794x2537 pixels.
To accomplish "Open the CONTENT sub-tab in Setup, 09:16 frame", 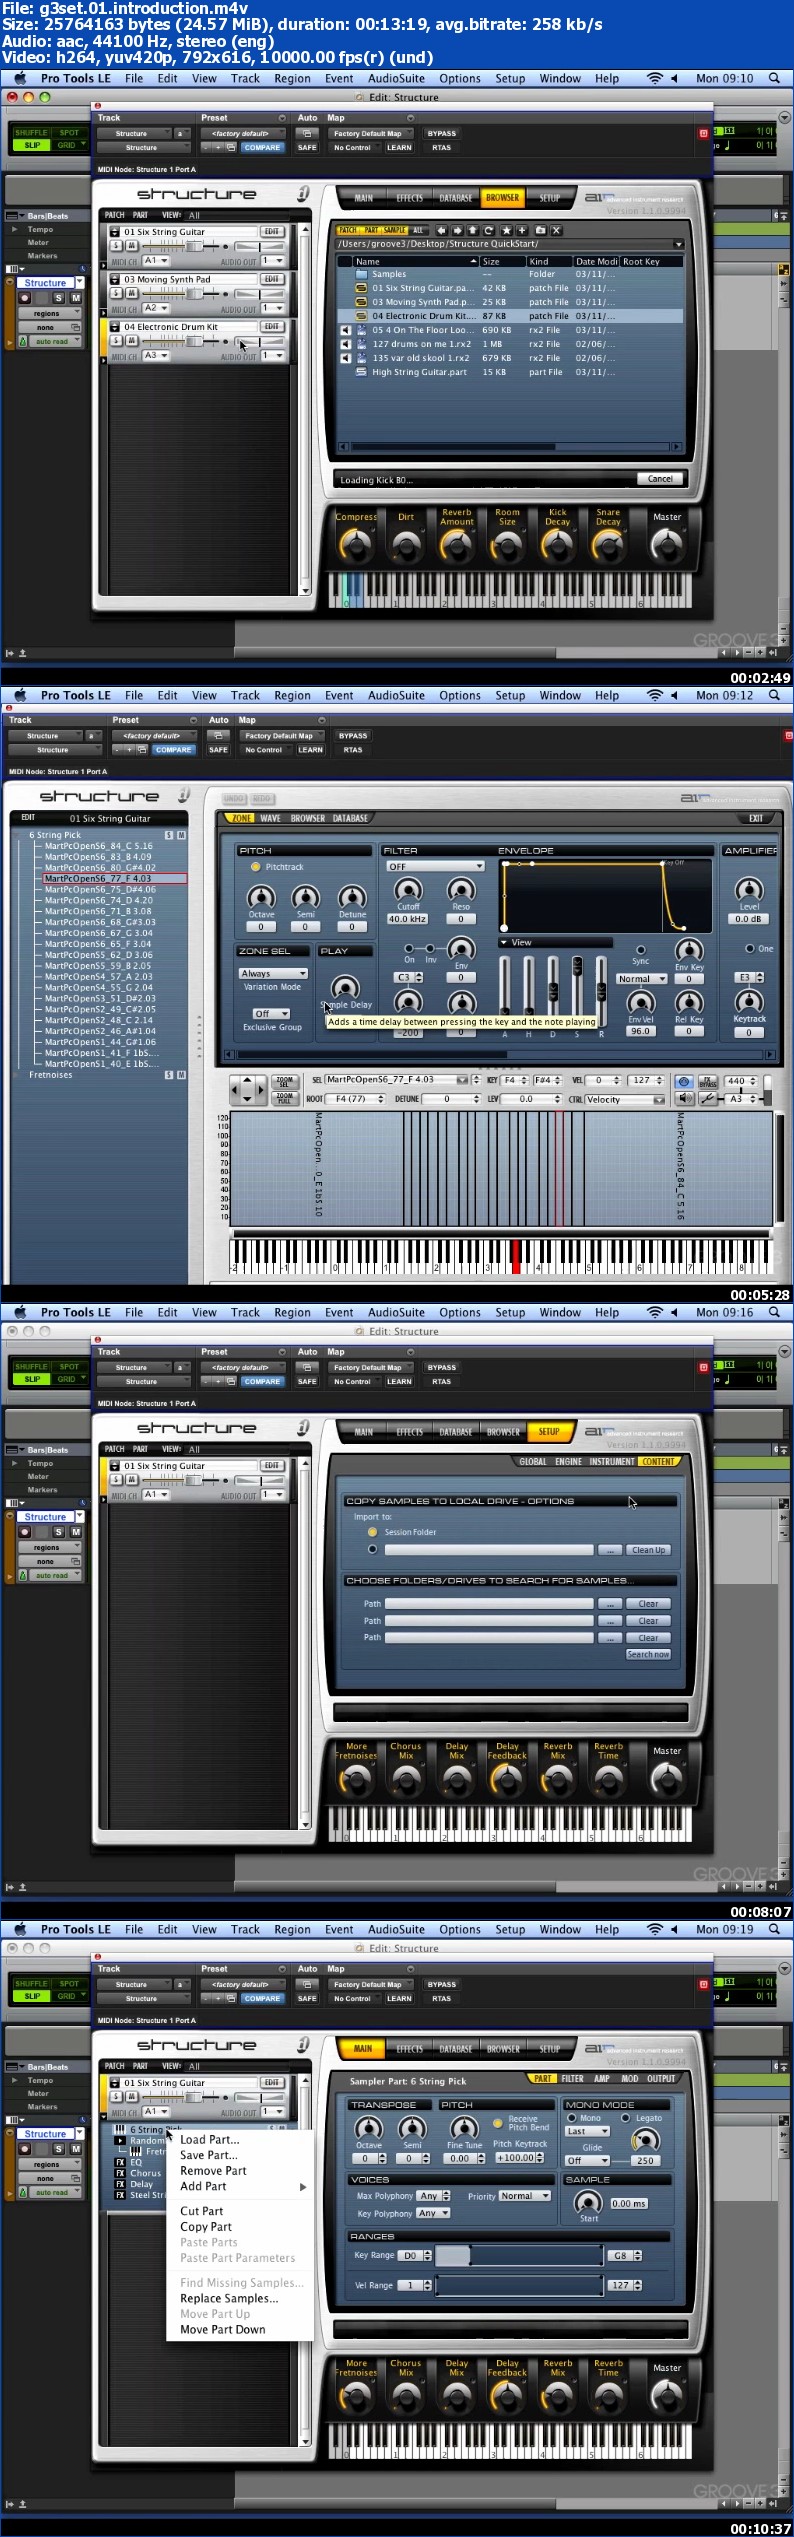I will pos(658,1461).
